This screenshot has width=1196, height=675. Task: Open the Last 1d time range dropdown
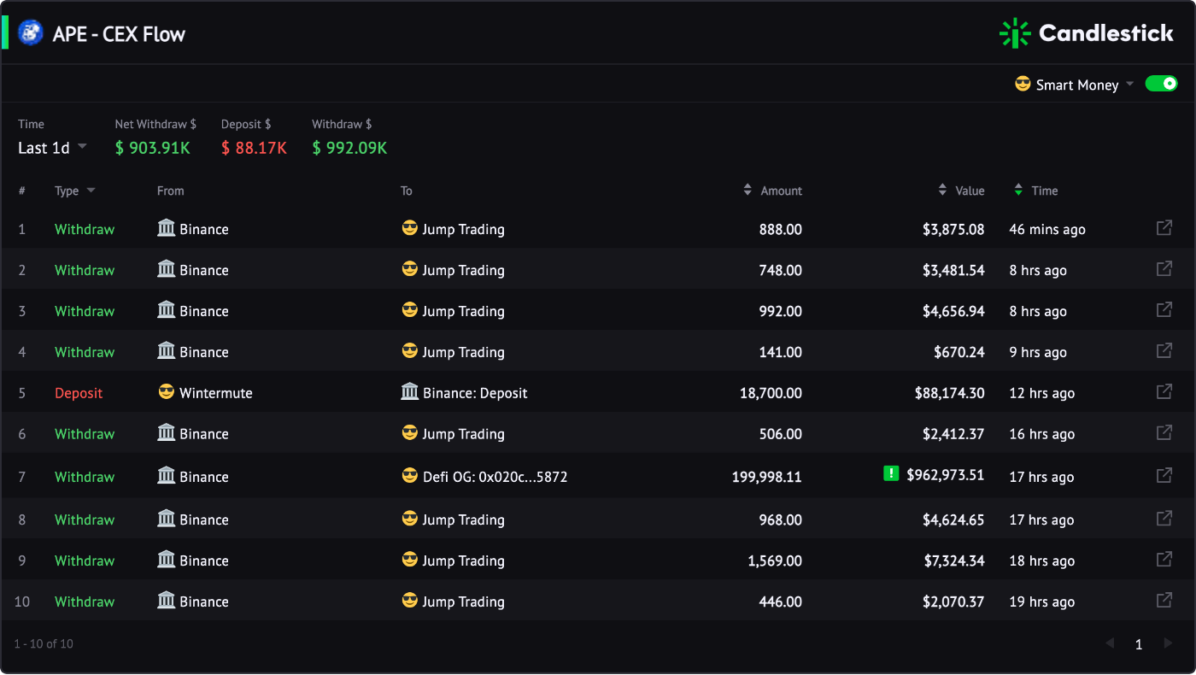point(52,147)
